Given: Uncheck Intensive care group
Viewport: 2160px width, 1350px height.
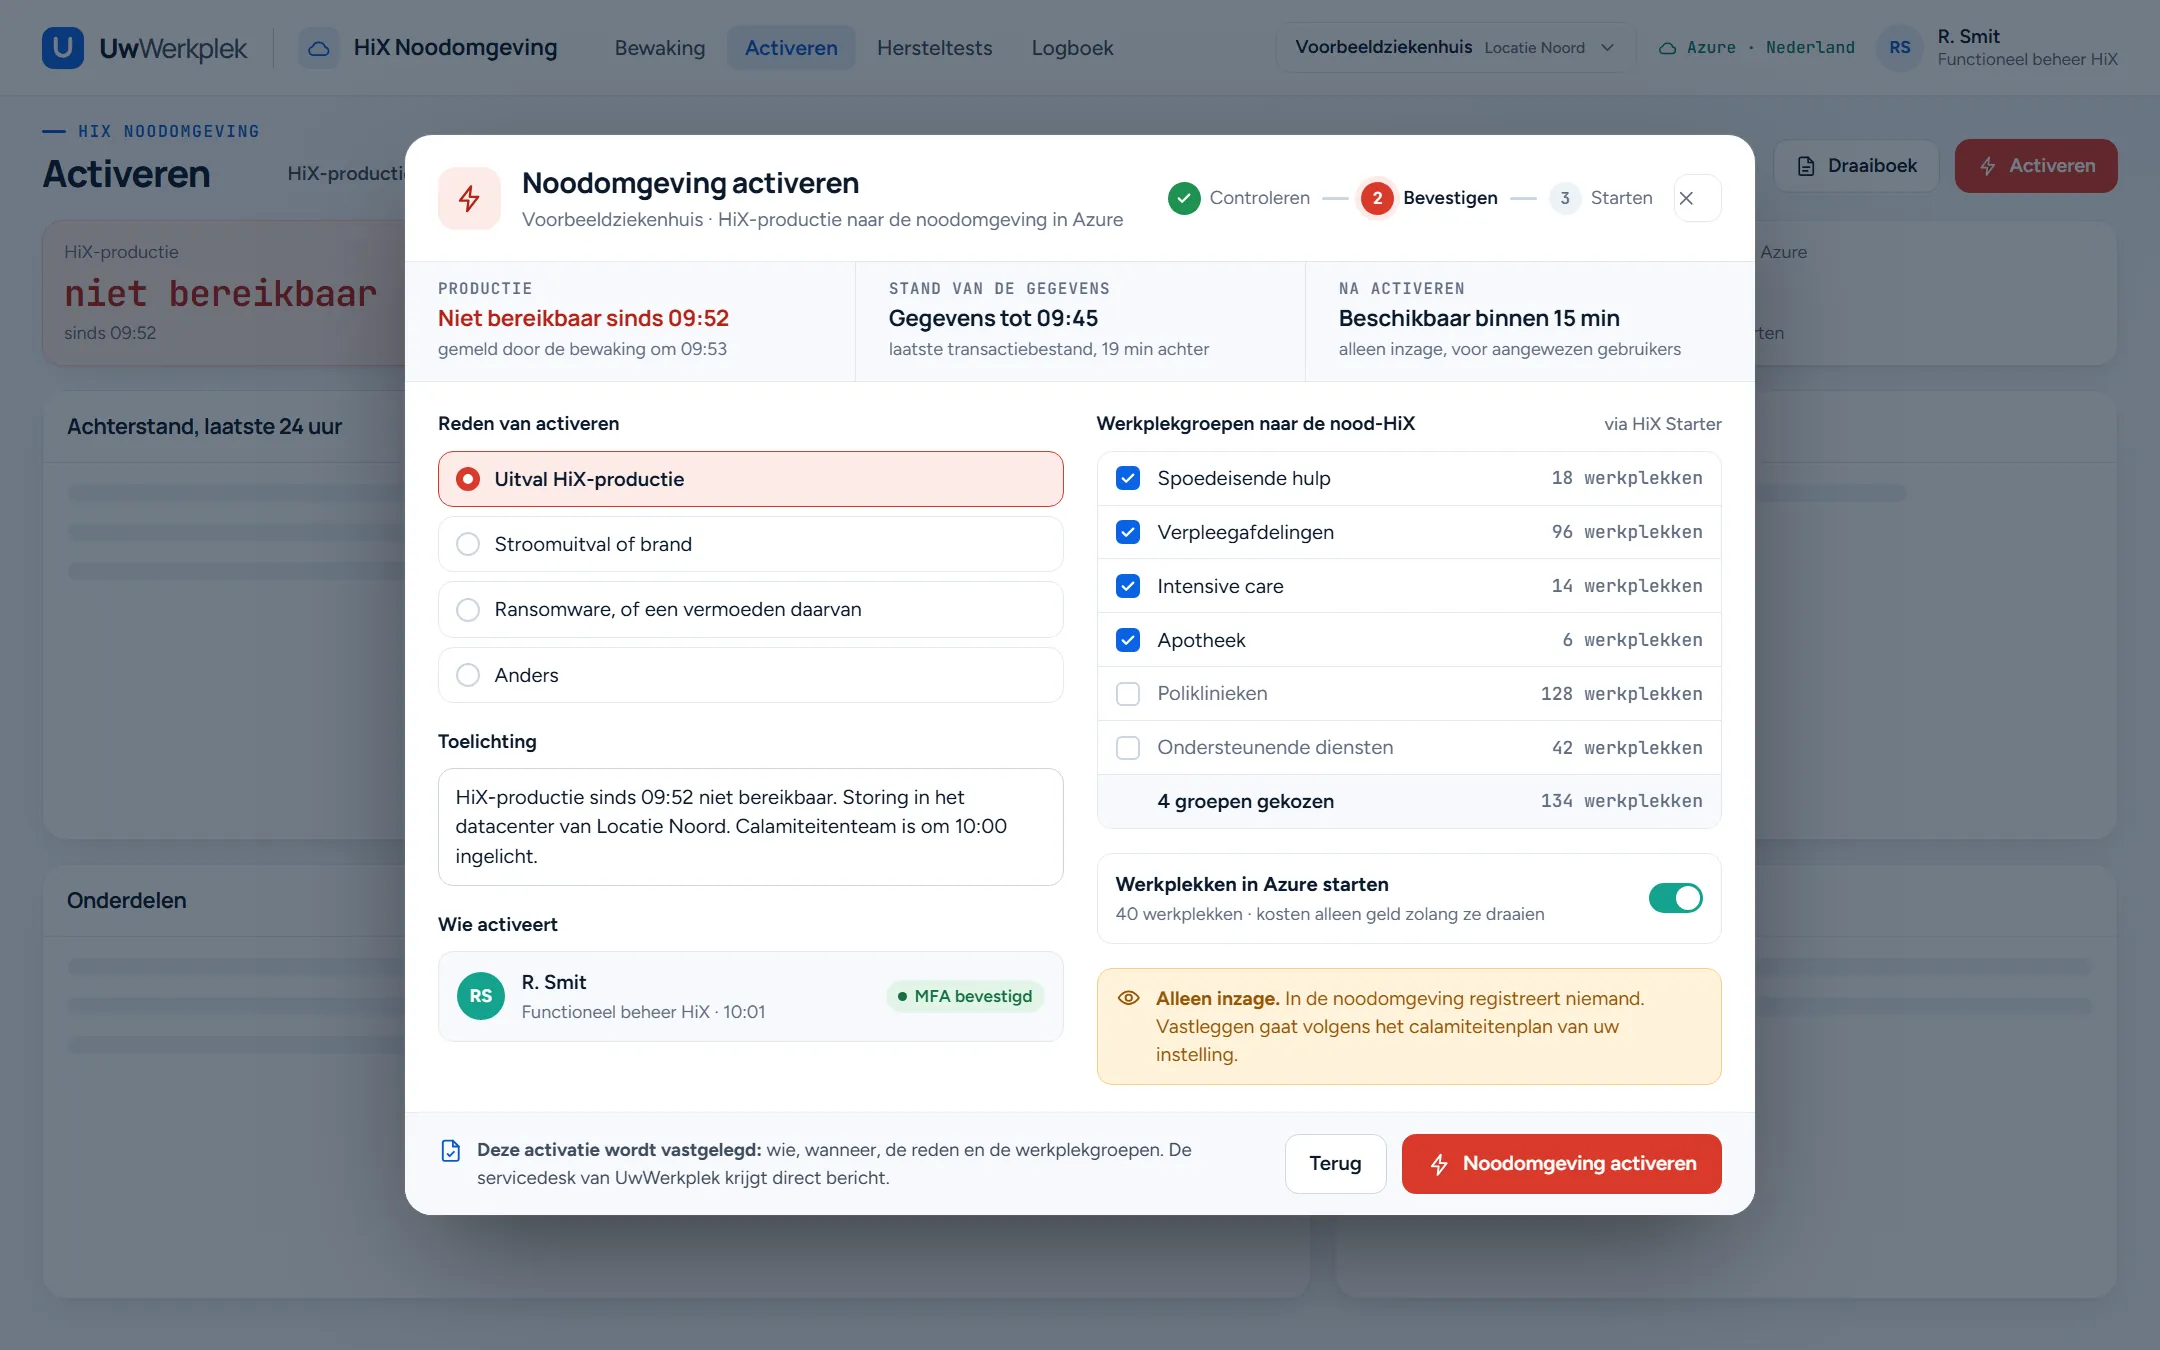Looking at the screenshot, I should coord(1128,586).
